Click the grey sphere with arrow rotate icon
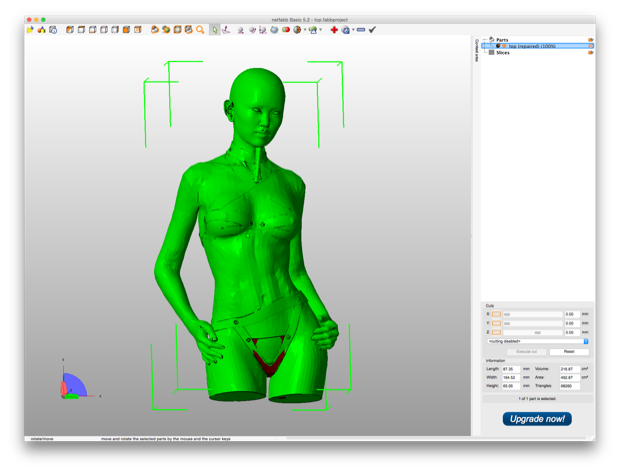 click(x=252, y=30)
